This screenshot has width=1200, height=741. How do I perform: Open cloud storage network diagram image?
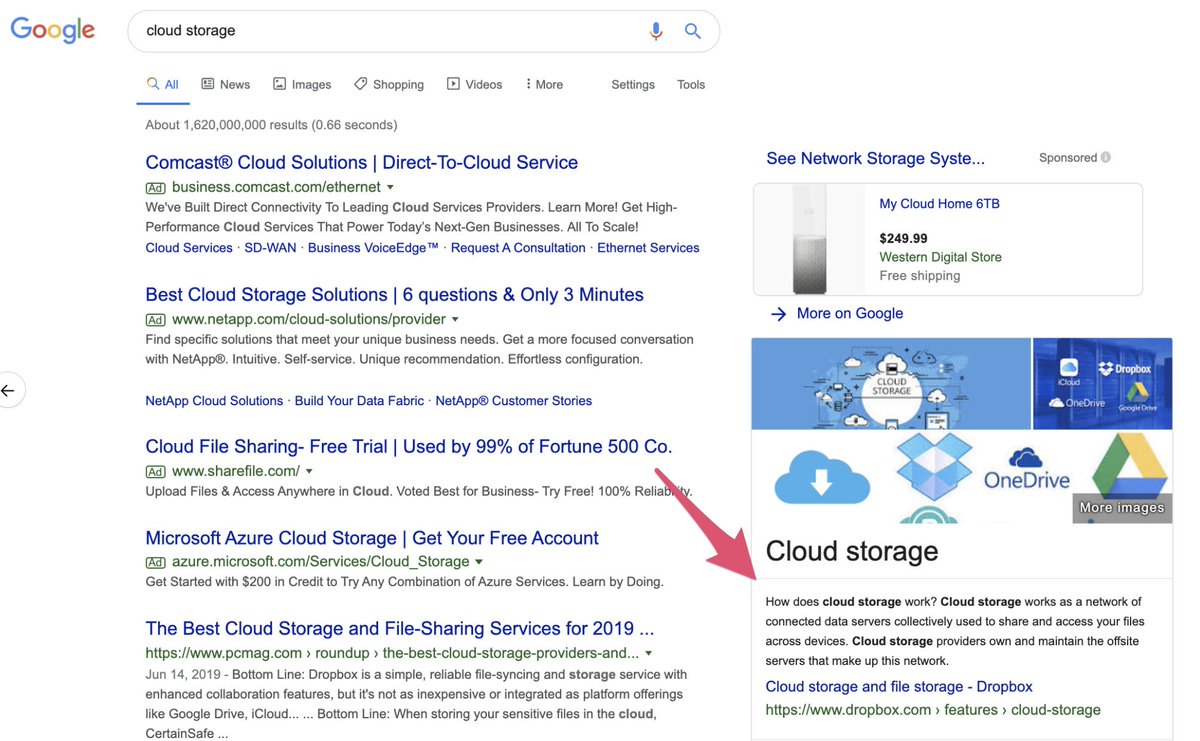(891, 384)
